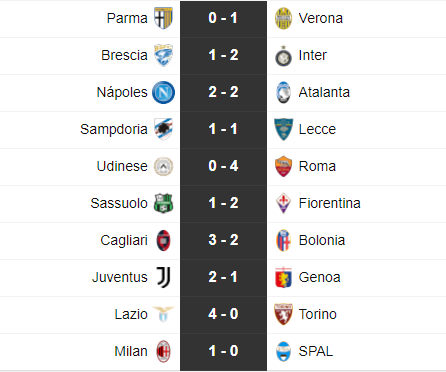Open the Lazio 4 - 0 Torino result
The height and width of the screenshot is (372, 446).
tap(223, 314)
